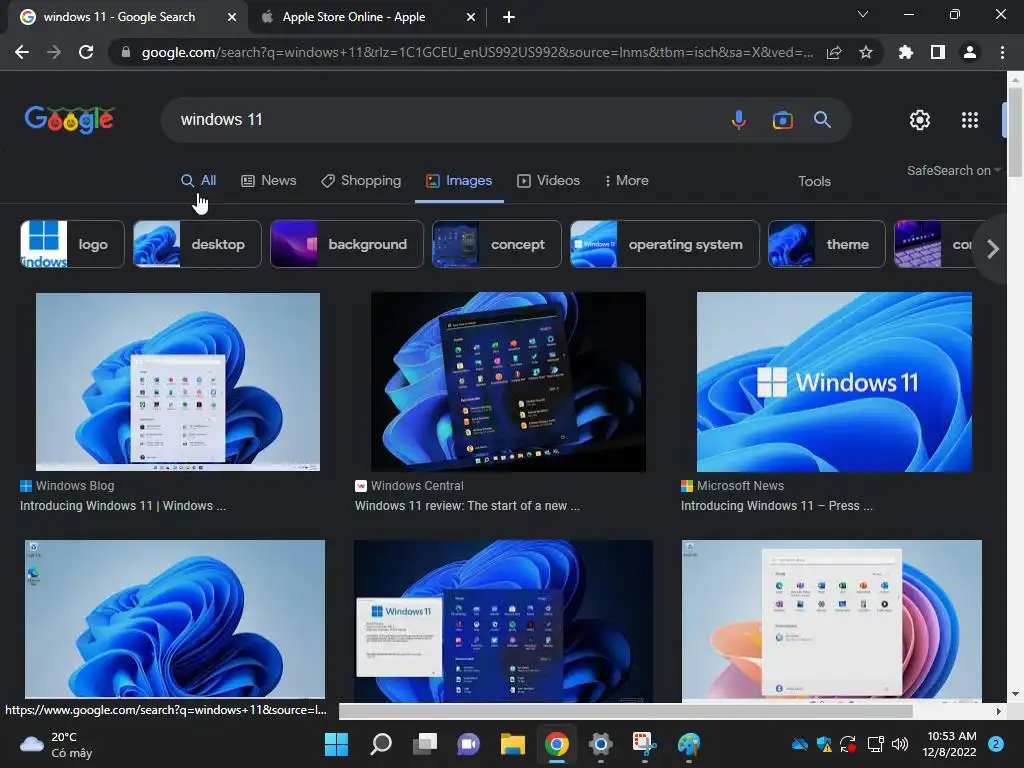
Task: Open the Tools filter options
Action: tap(814, 181)
